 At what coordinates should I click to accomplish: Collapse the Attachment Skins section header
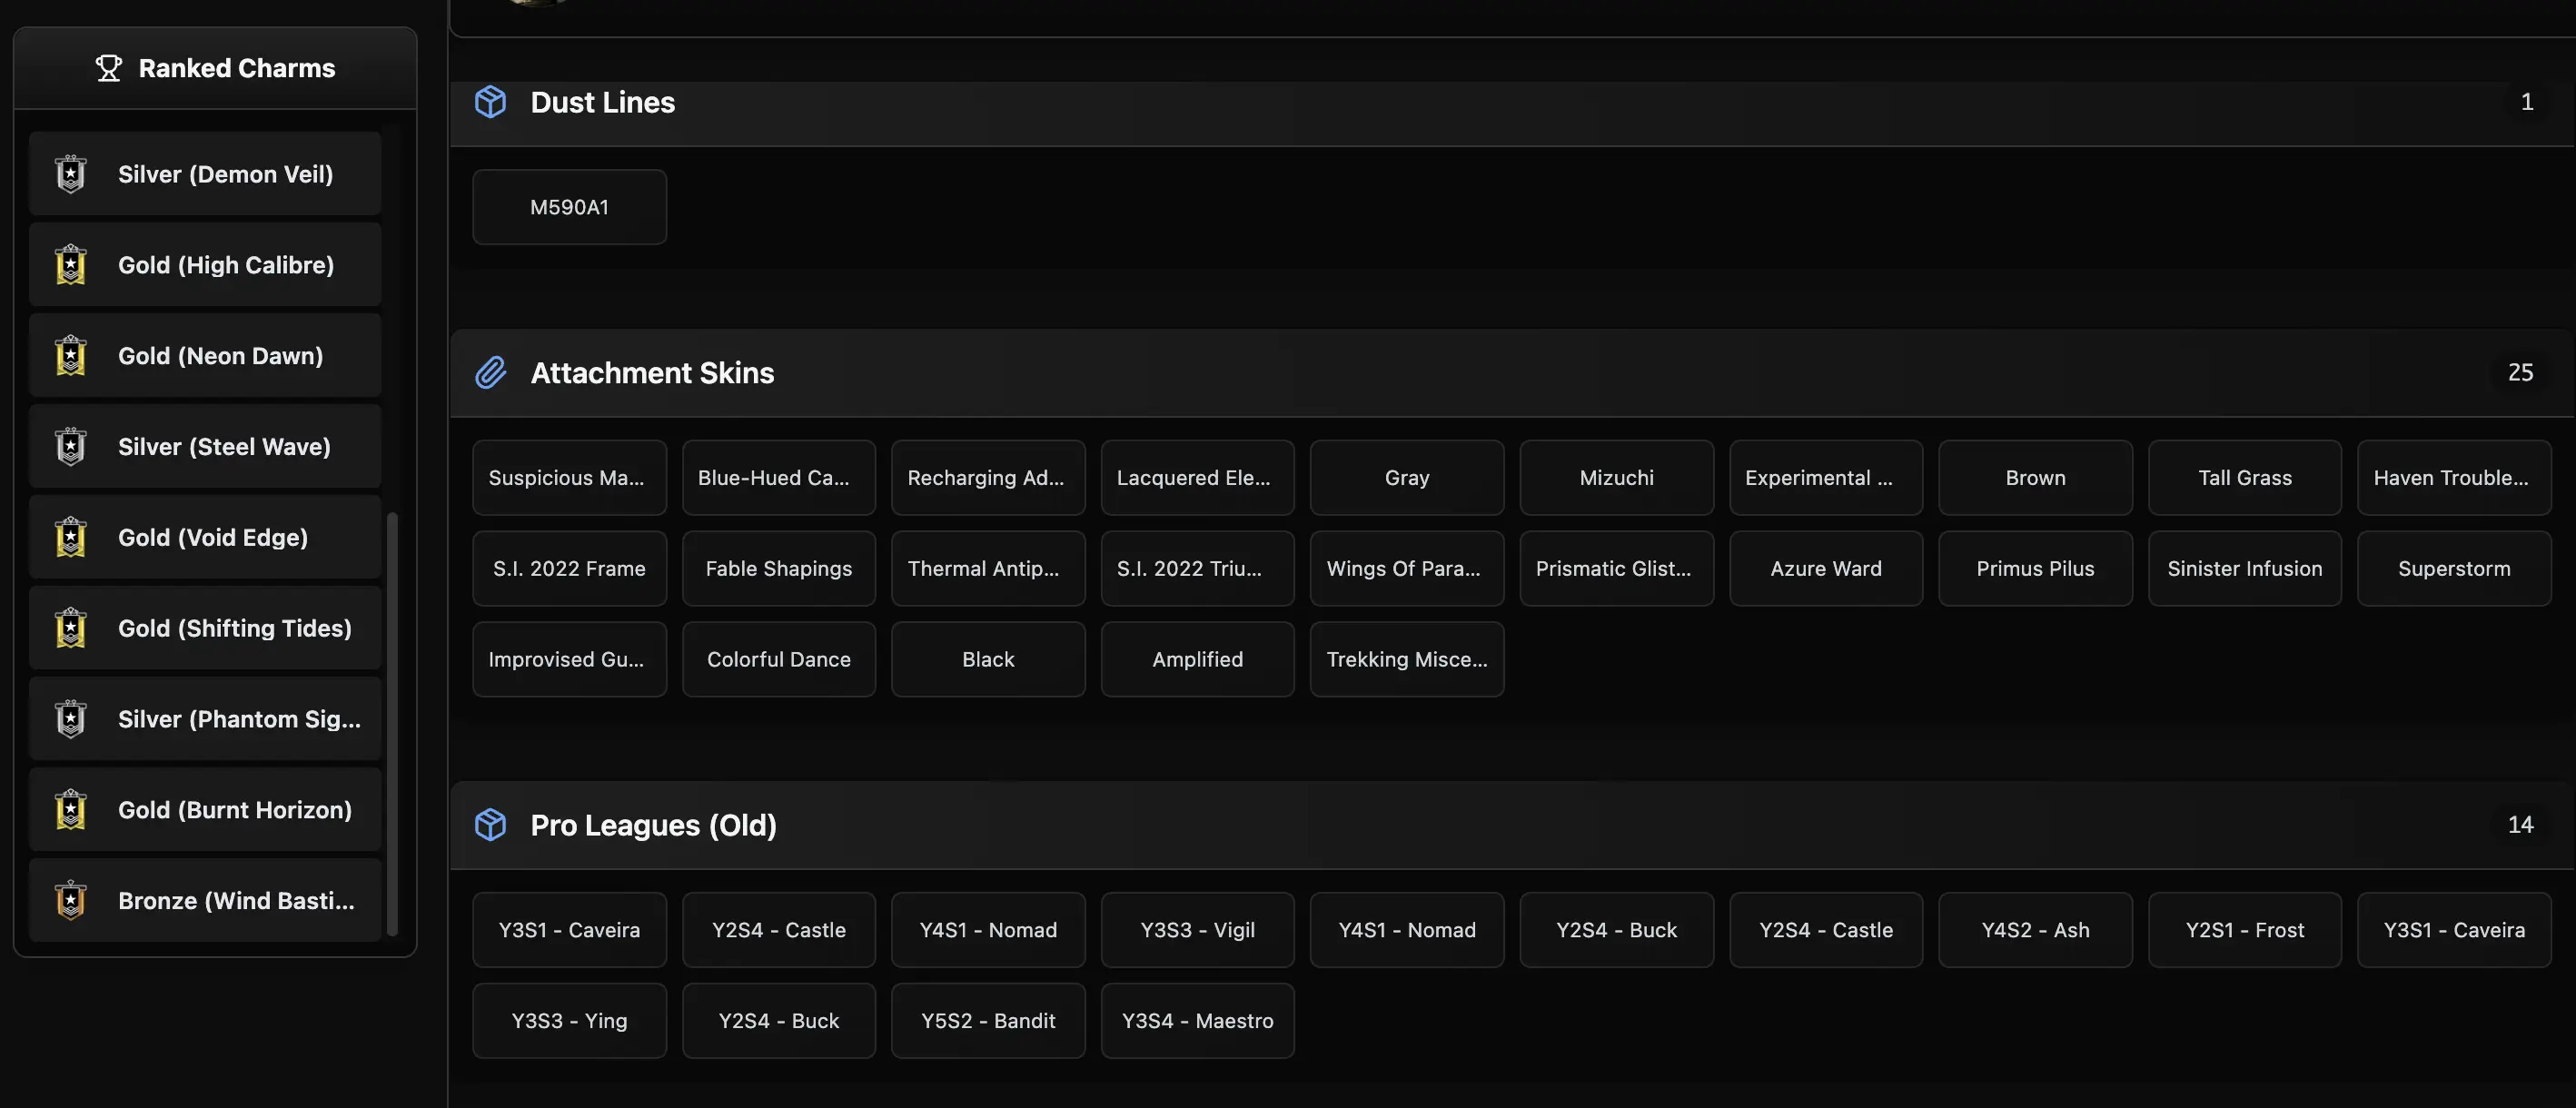1500,373
